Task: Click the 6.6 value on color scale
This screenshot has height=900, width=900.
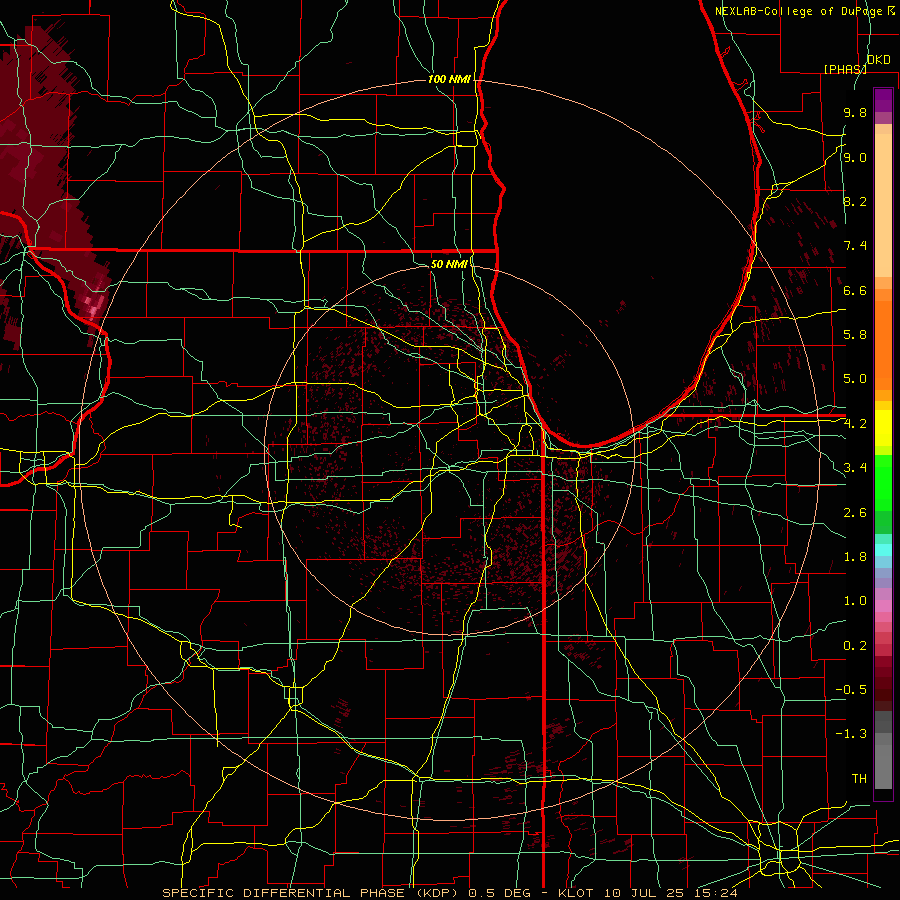Action: pos(855,291)
